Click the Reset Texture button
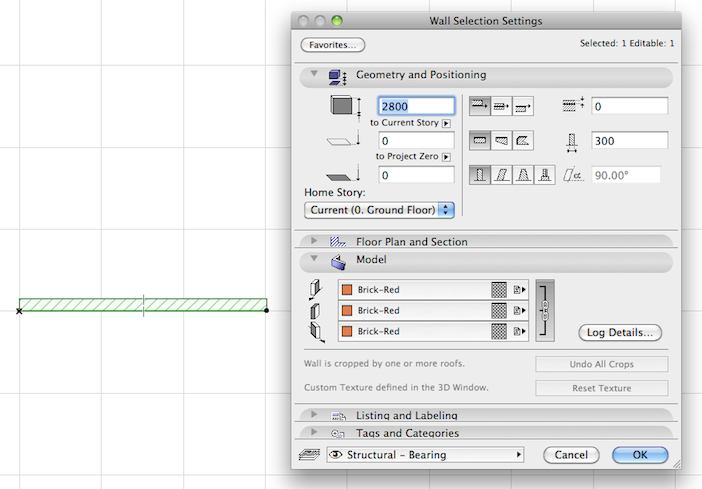The image size is (702, 489). (x=601, y=388)
